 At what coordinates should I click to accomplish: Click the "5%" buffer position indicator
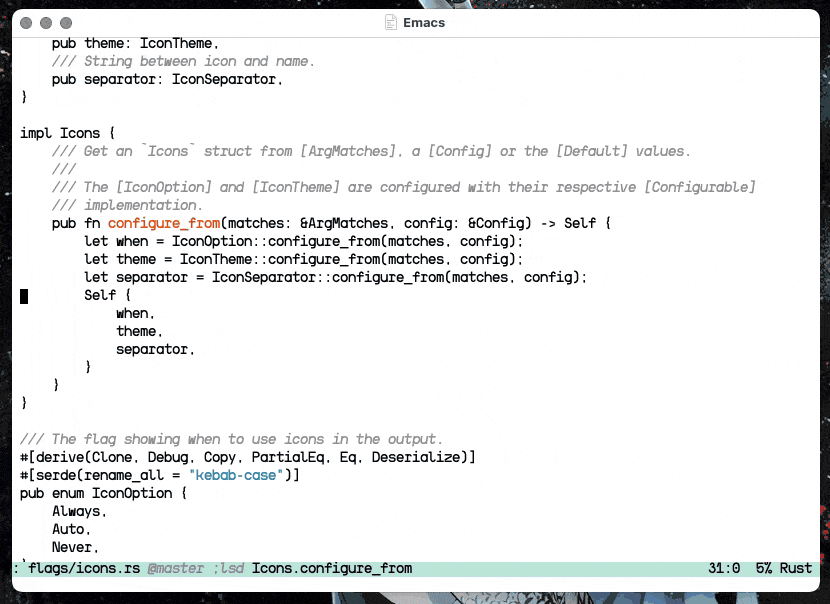coord(764,568)
